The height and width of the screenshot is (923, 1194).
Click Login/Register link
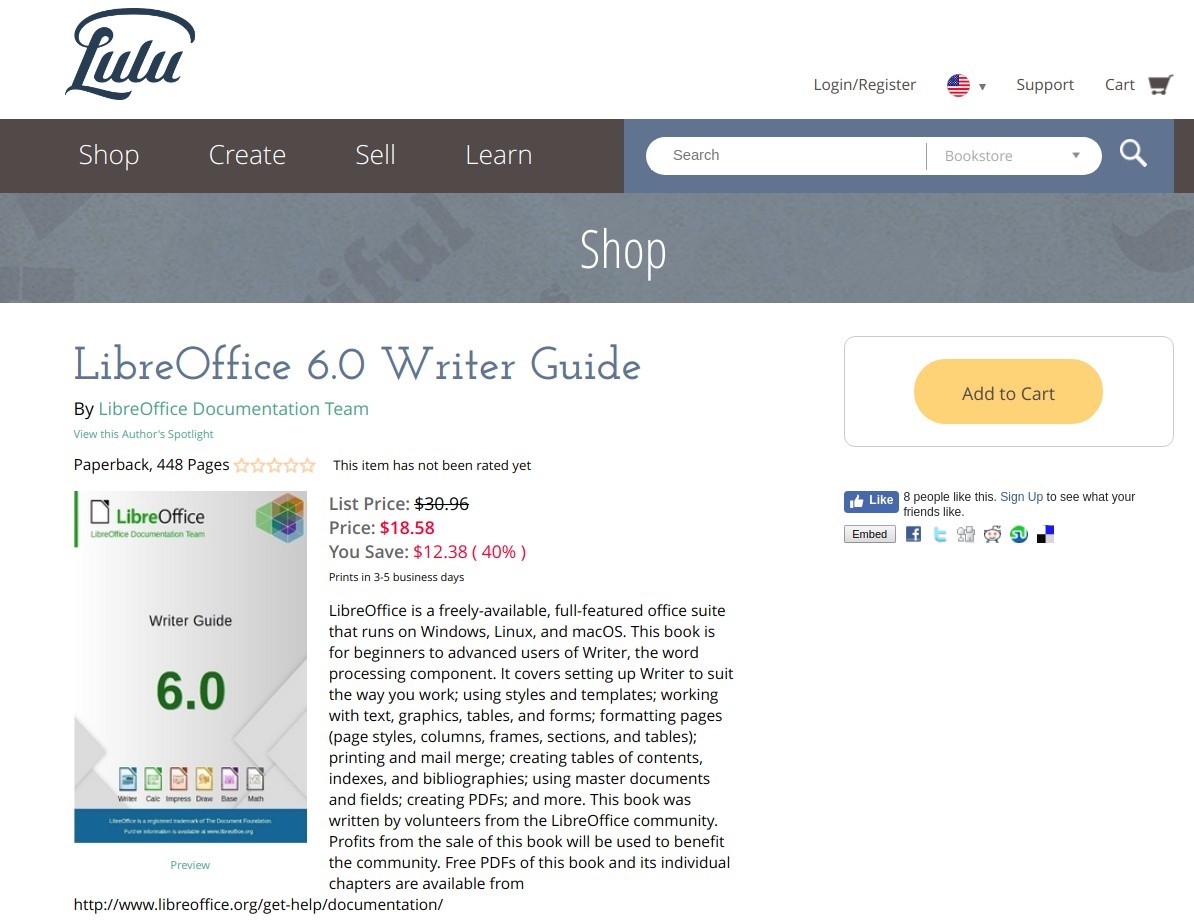864,85
